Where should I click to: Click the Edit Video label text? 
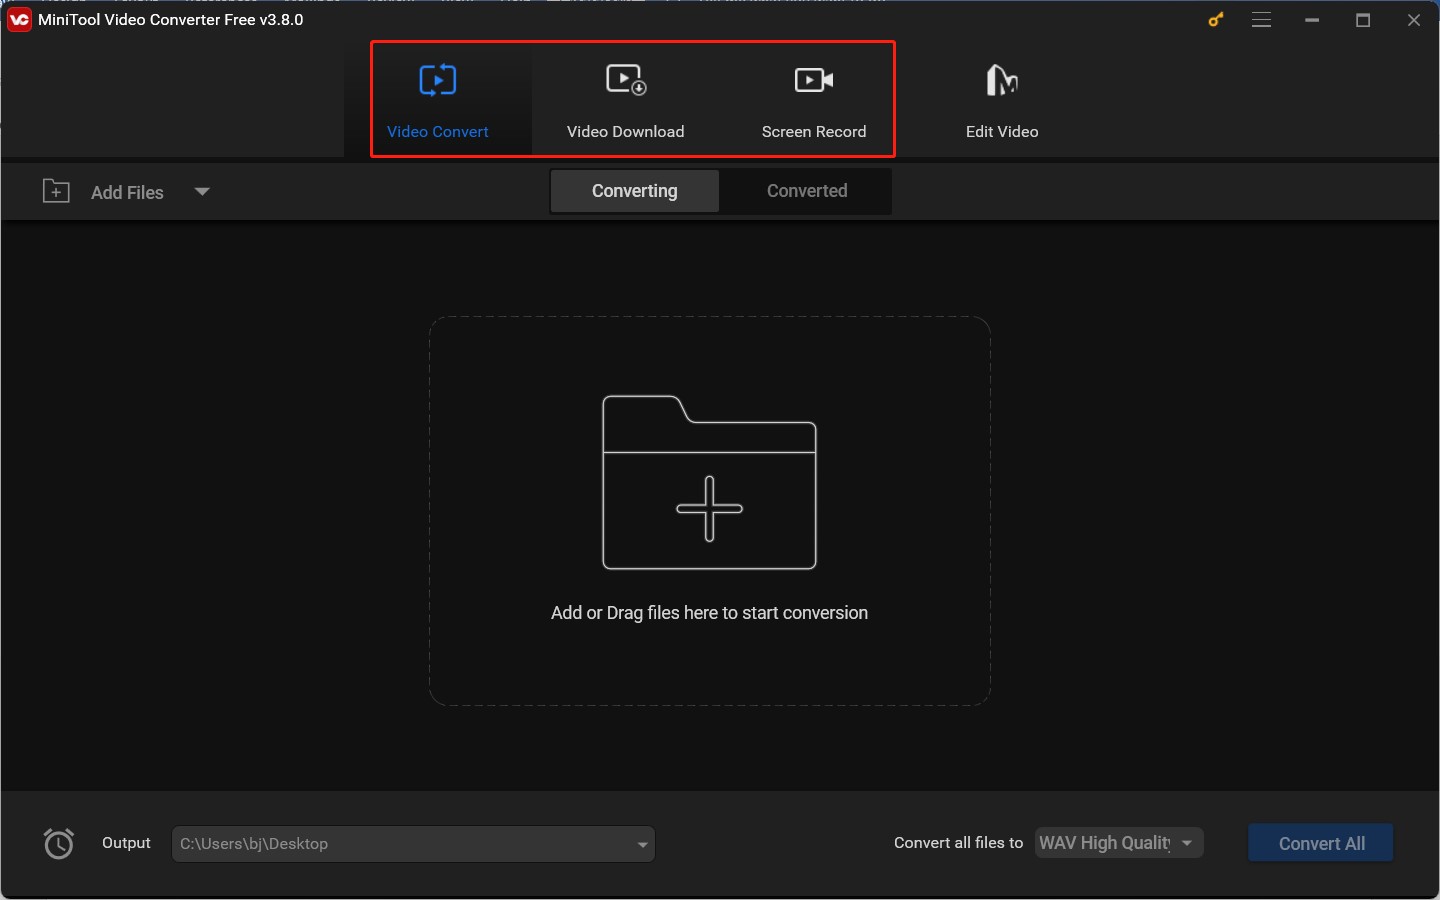point(1002,131)
